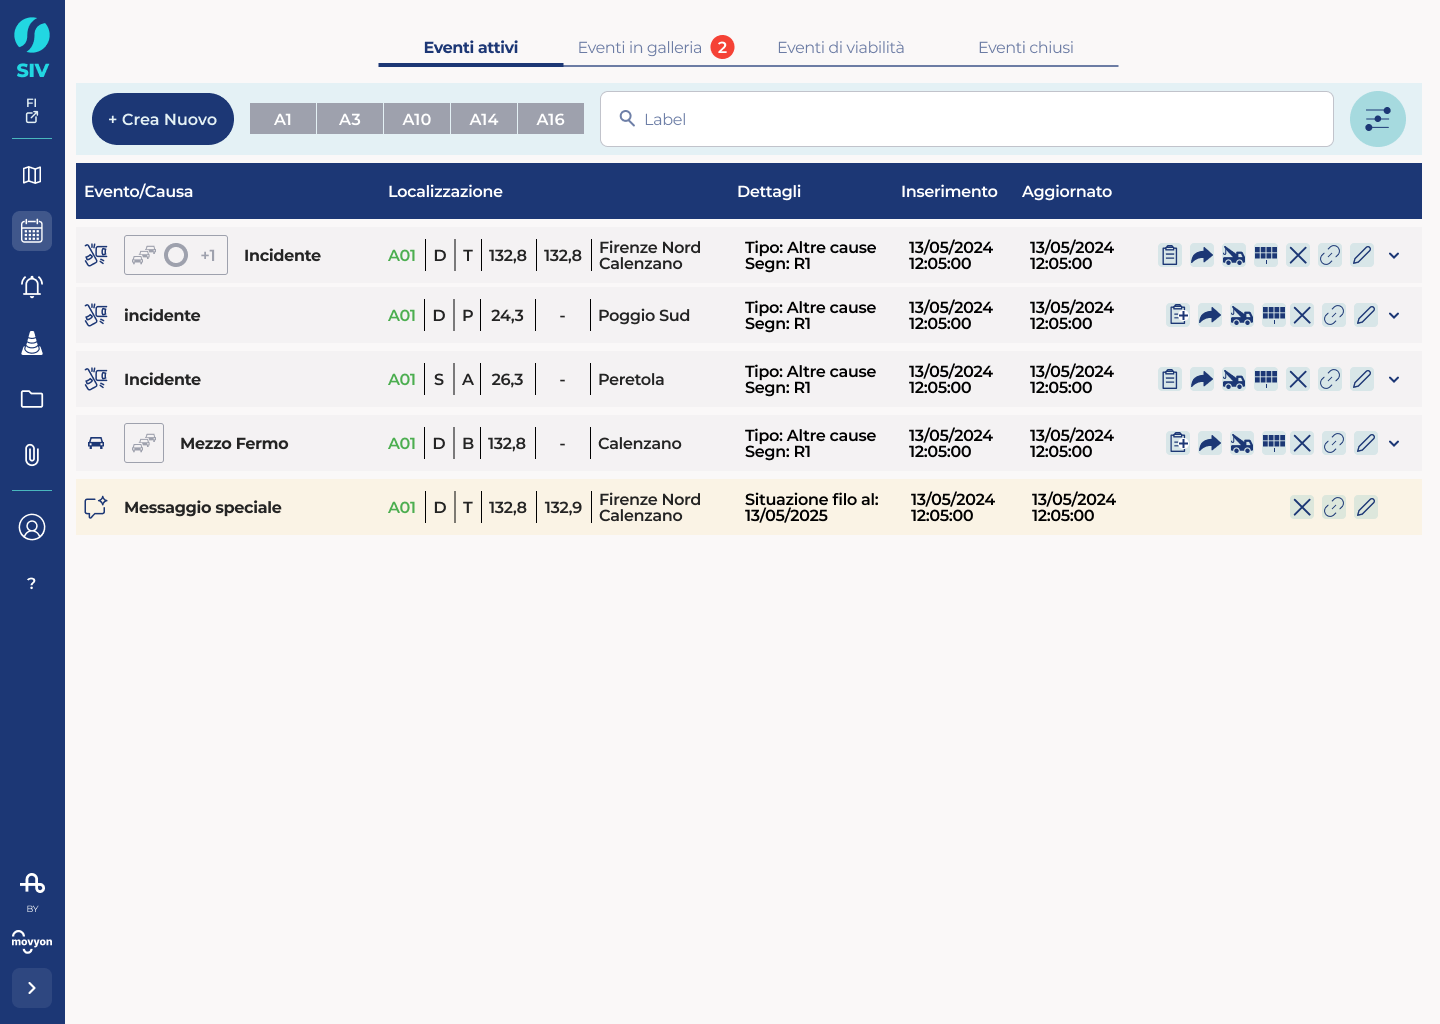
Task: Toggle the A1 highway filter
Action: (x=283, y=119)
